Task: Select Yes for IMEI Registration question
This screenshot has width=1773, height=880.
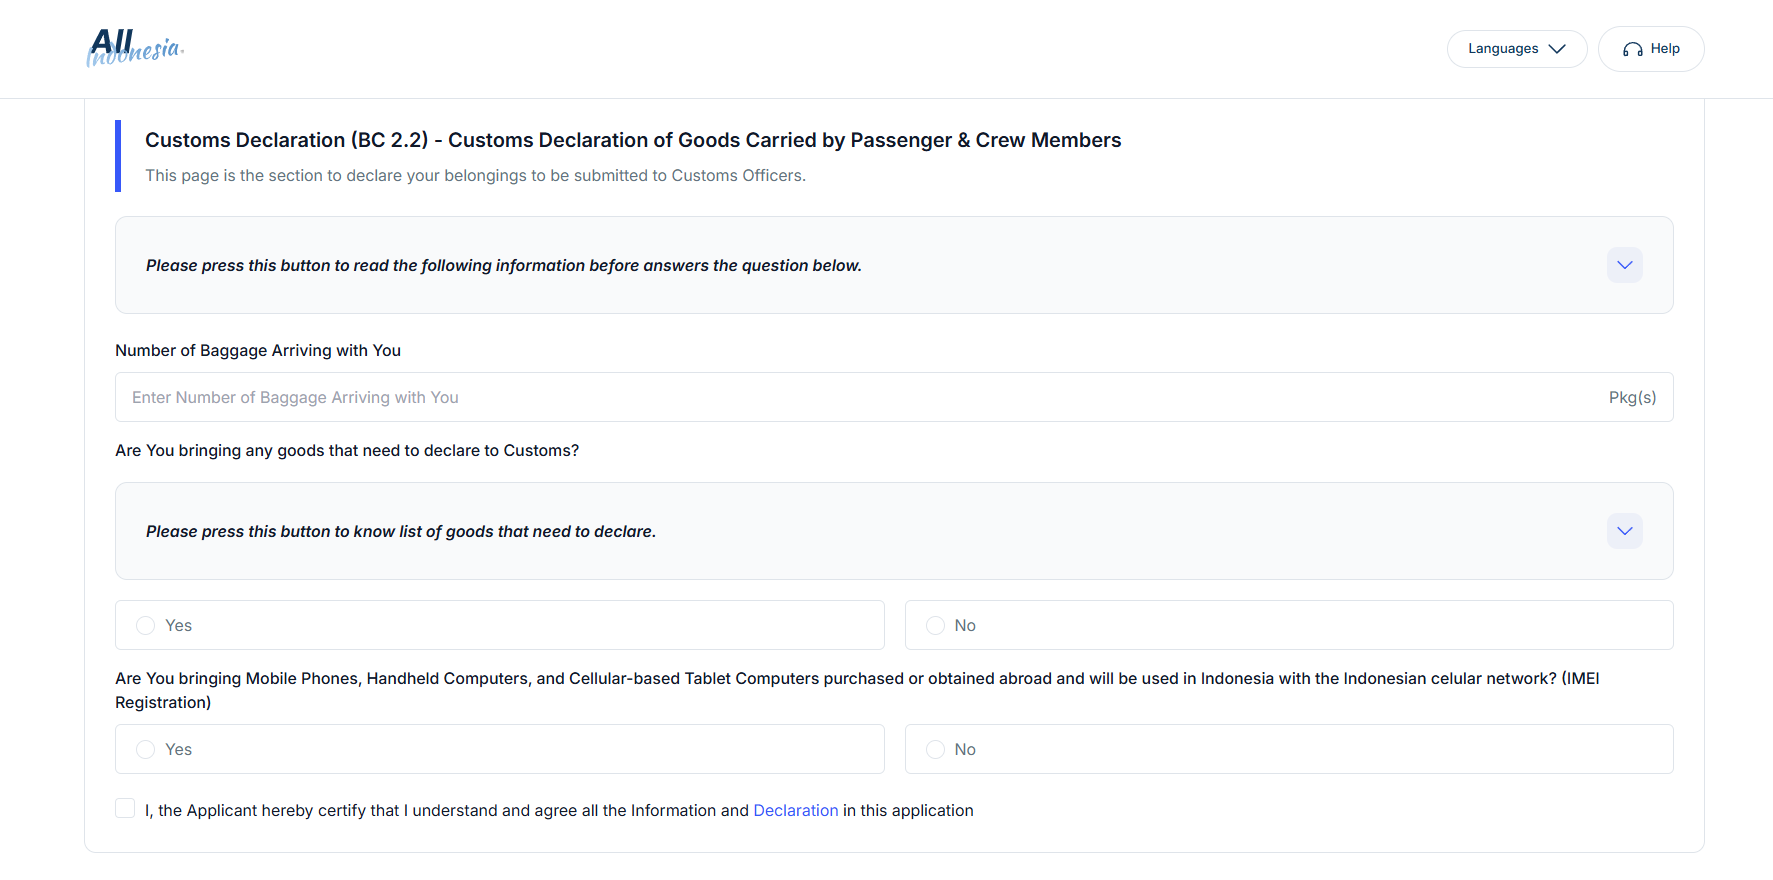Action: click(x=145, y=749)
